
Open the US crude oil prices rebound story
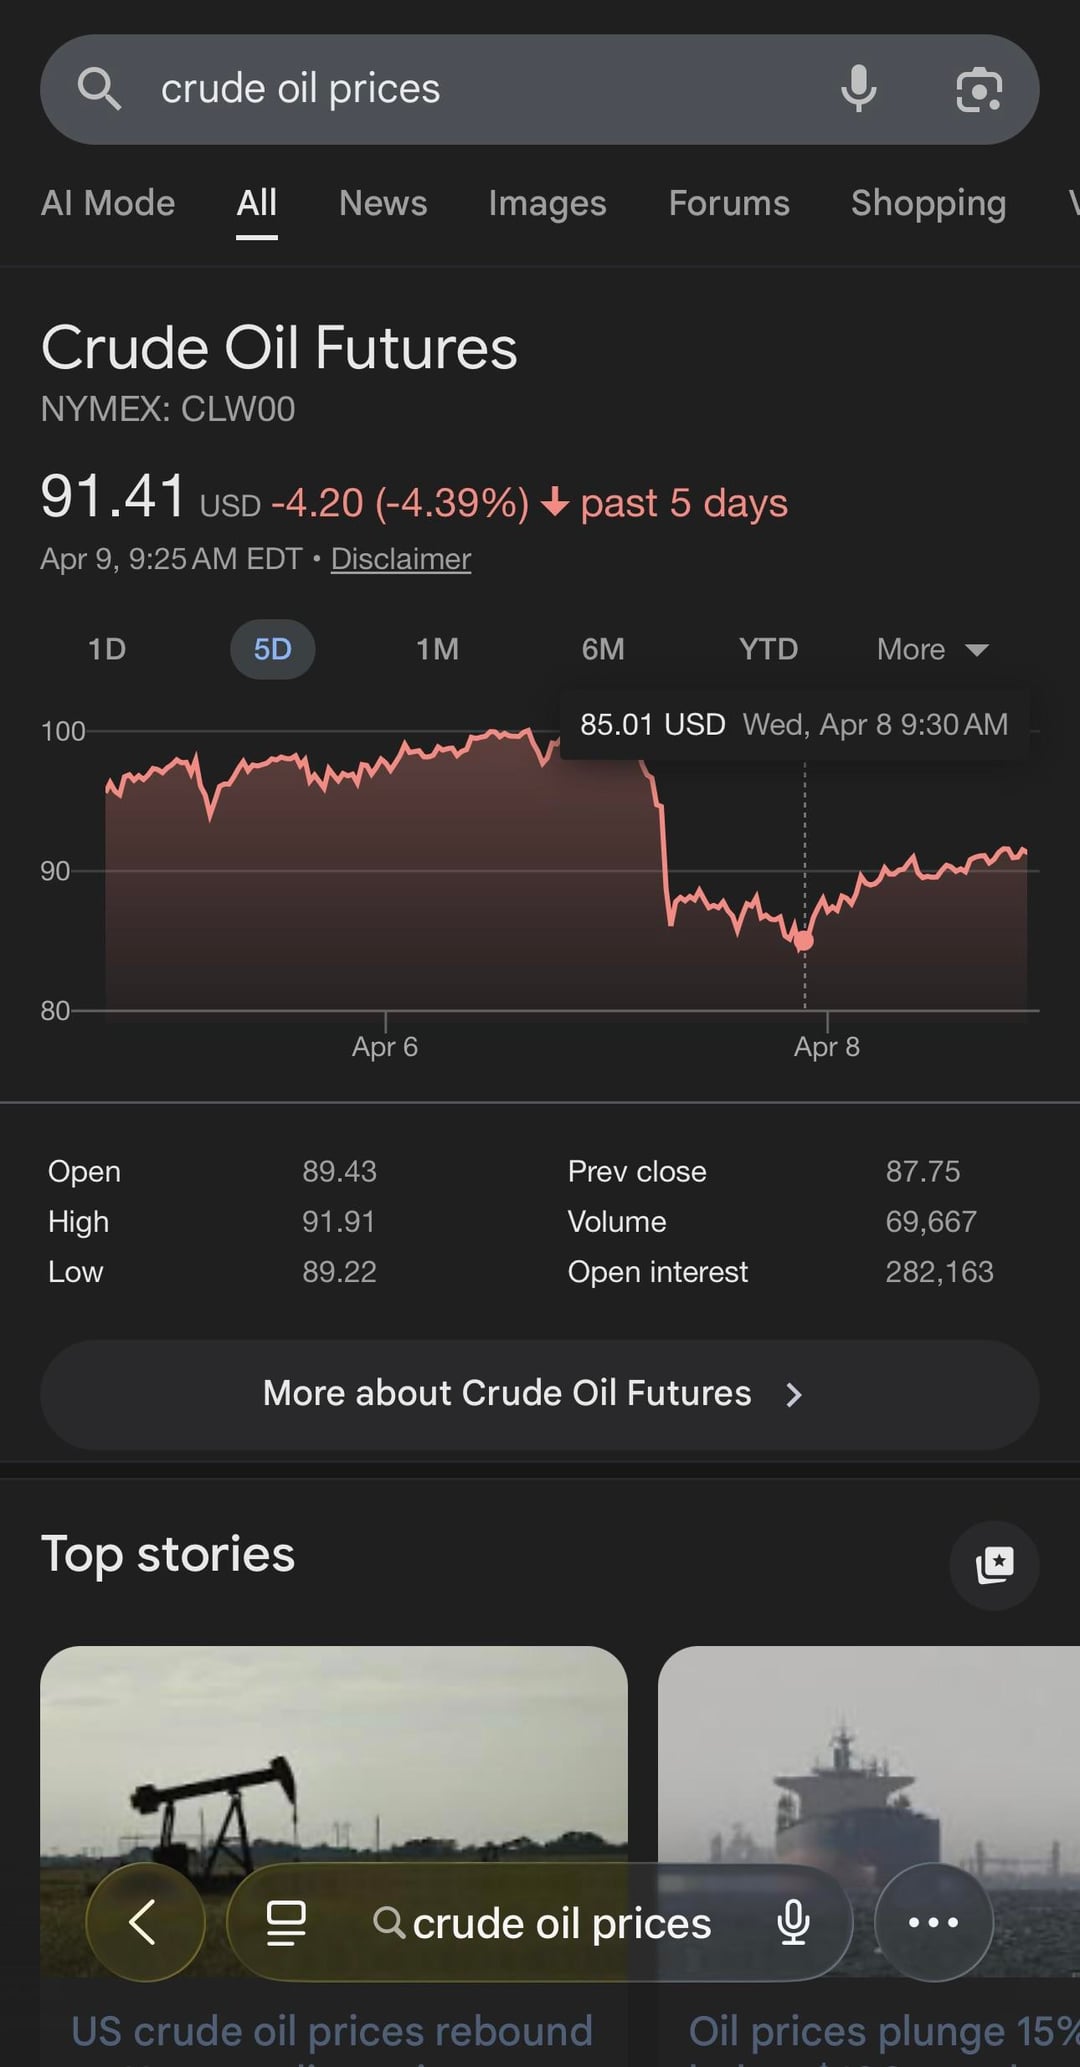pyautogui.click(x=332, y=2032)
